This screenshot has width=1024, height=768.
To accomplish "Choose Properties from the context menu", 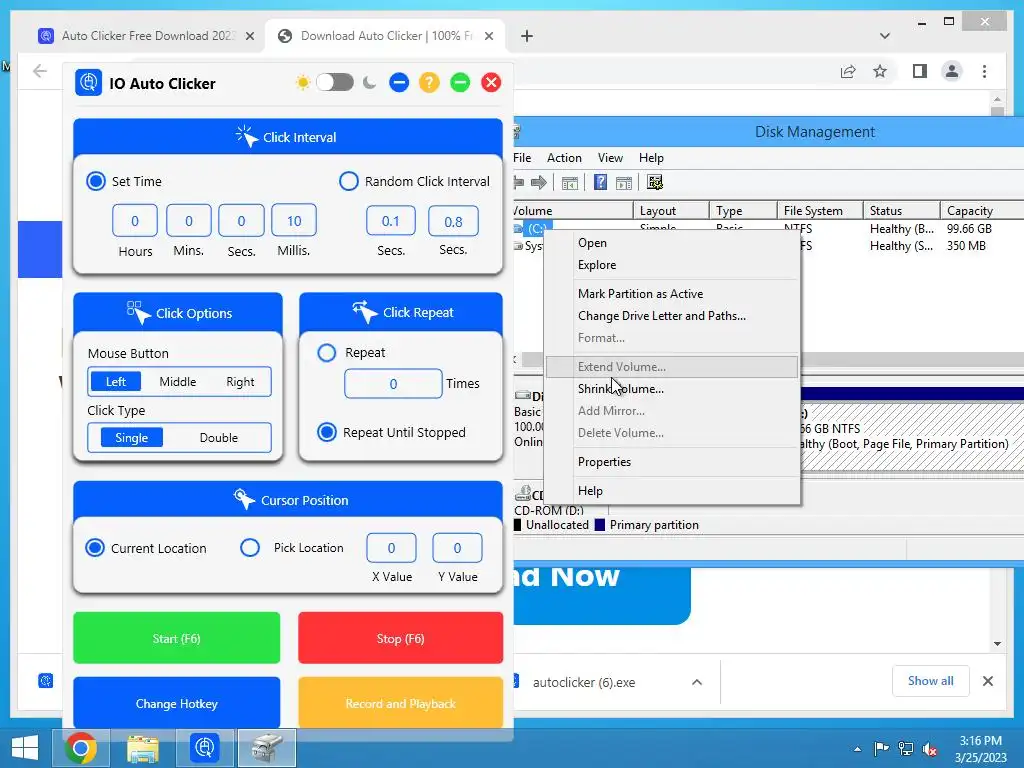I will 672,462.
